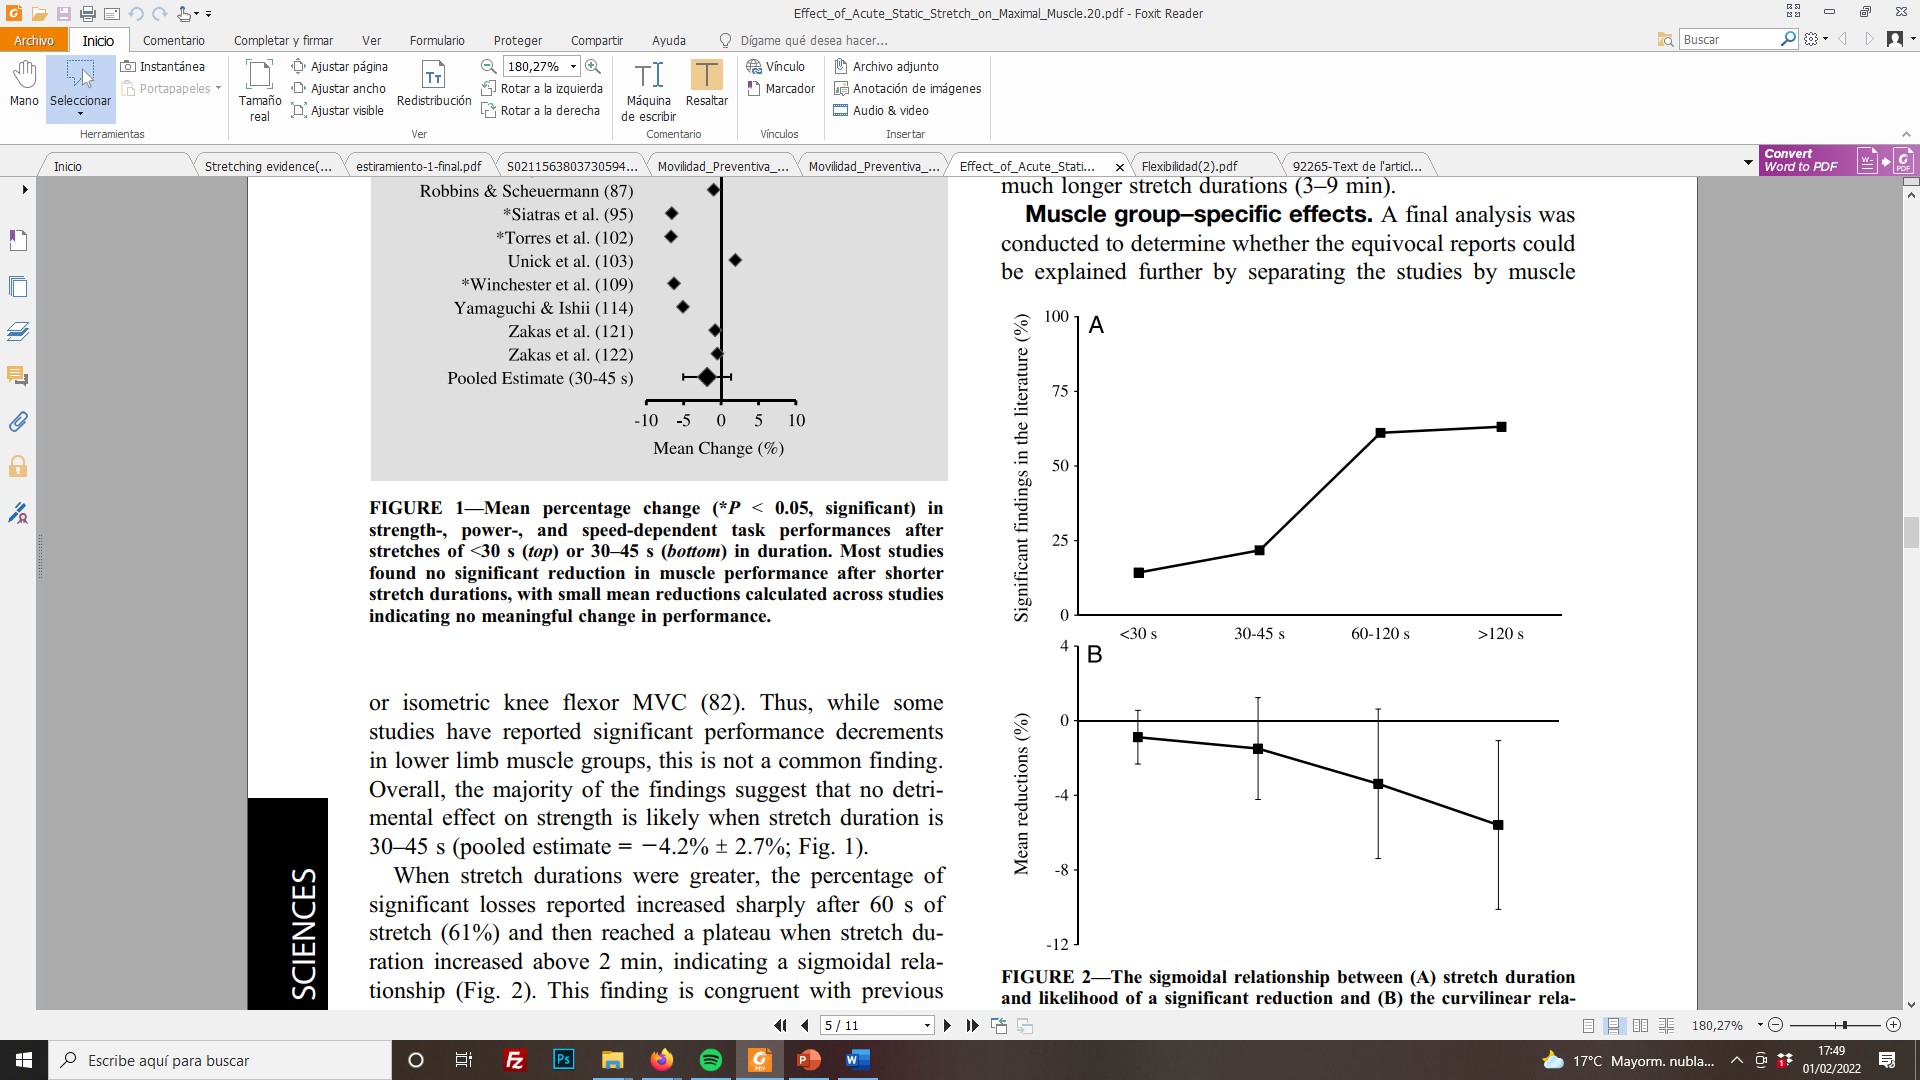Open file with the folder icon in quick toolbar
The width and height of the screenshot is (1920, 1080).
(x=38, y=14)
